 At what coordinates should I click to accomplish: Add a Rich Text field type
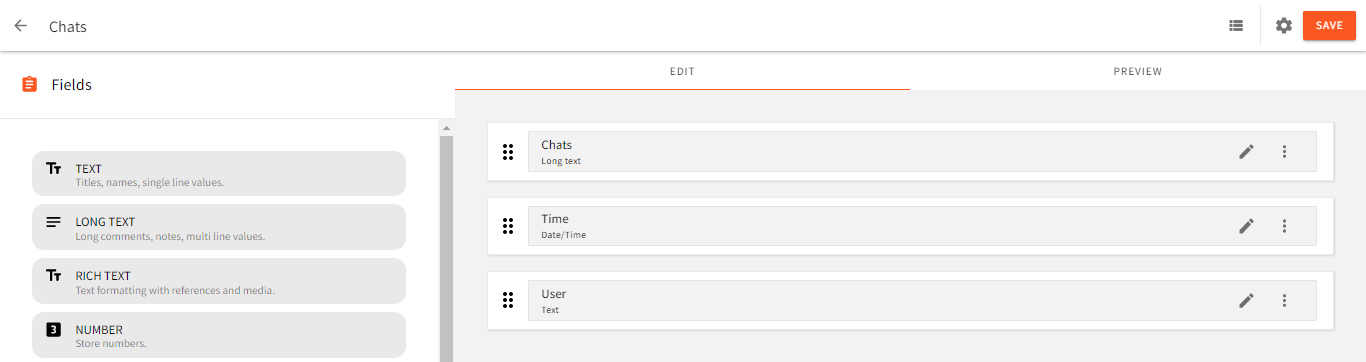(x=219, y=281)
